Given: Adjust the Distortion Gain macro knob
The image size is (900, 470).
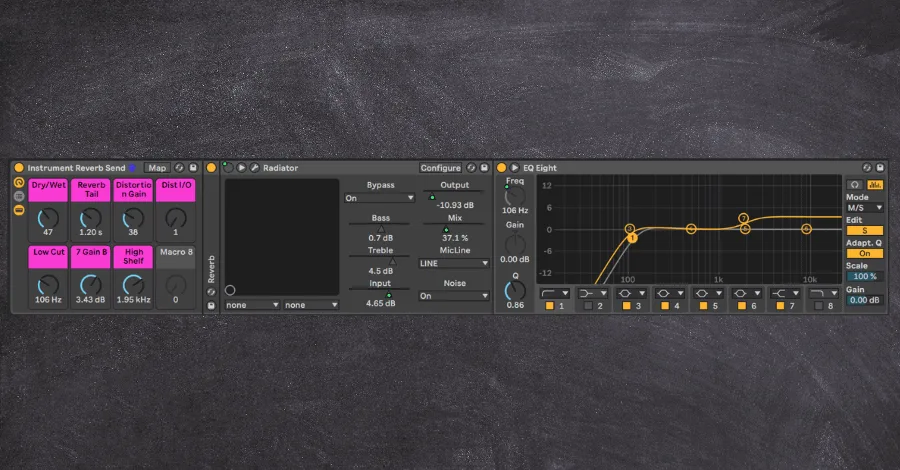Looking at the screenshot, I should [x=133, y=218].
